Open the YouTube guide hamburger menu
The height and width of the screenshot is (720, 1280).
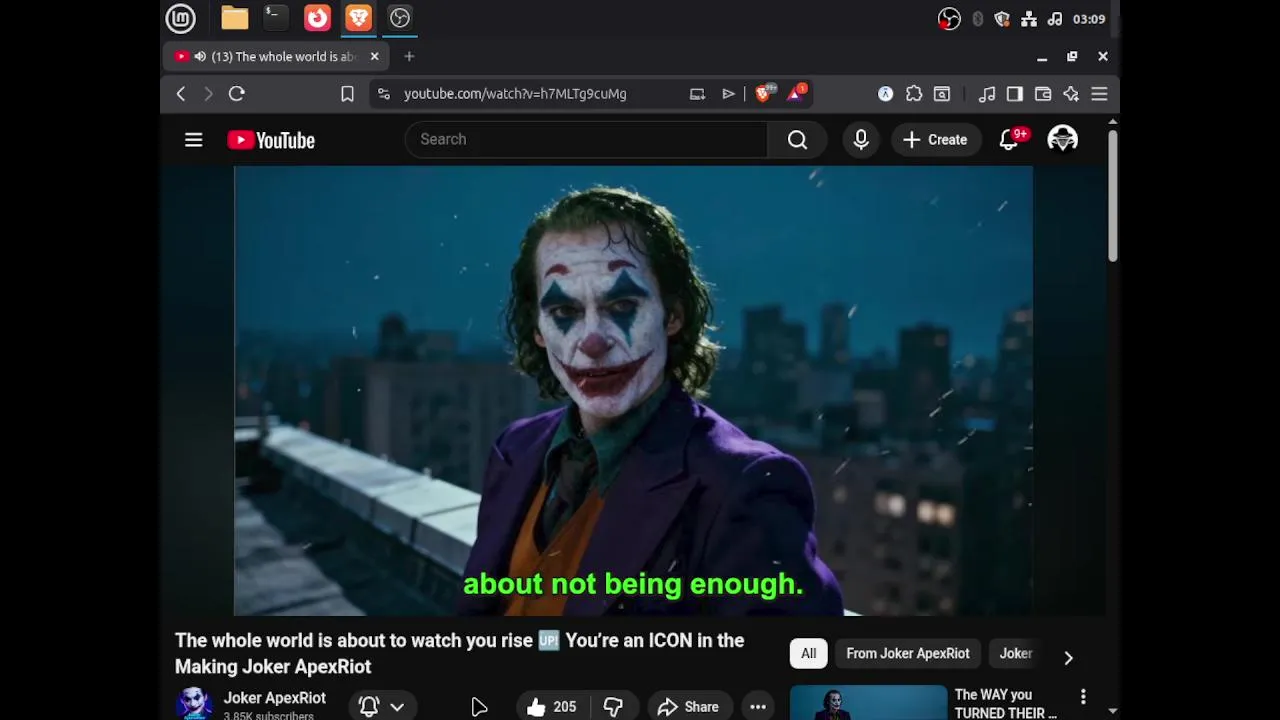194,140
